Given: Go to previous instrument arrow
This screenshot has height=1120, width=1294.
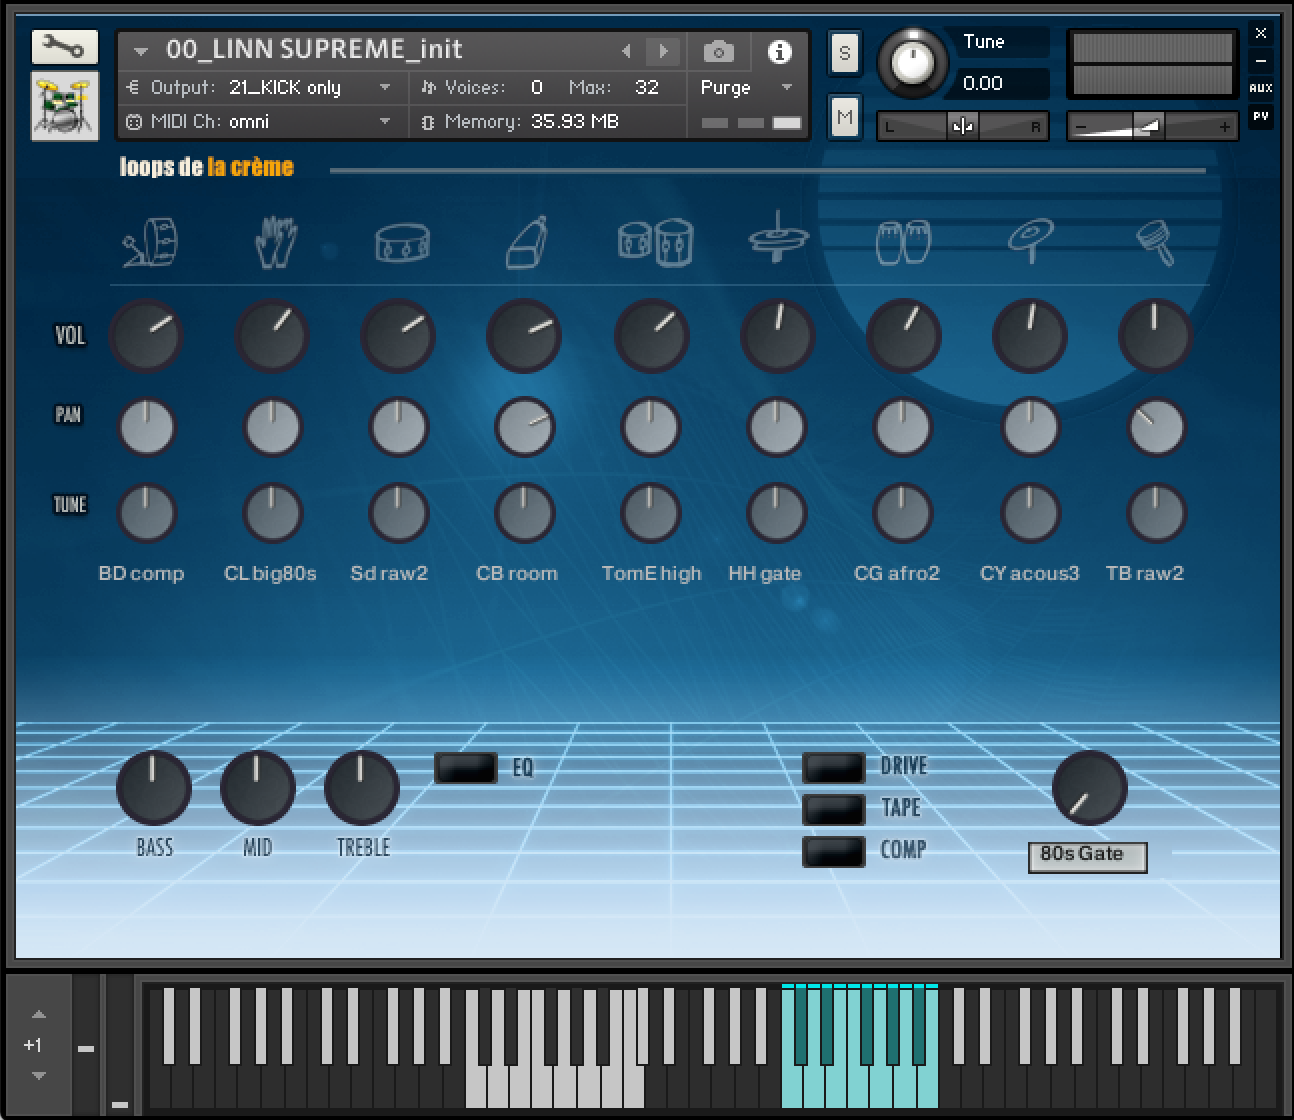Looking at the screenshot, I should pyautogui.click(x=627, y=51).
